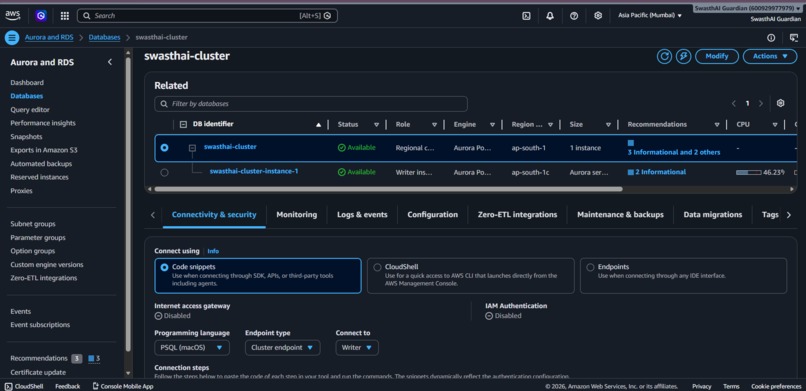Open Performance insights in sidebar
806x391 pixels.
click(x=43, y=123)
